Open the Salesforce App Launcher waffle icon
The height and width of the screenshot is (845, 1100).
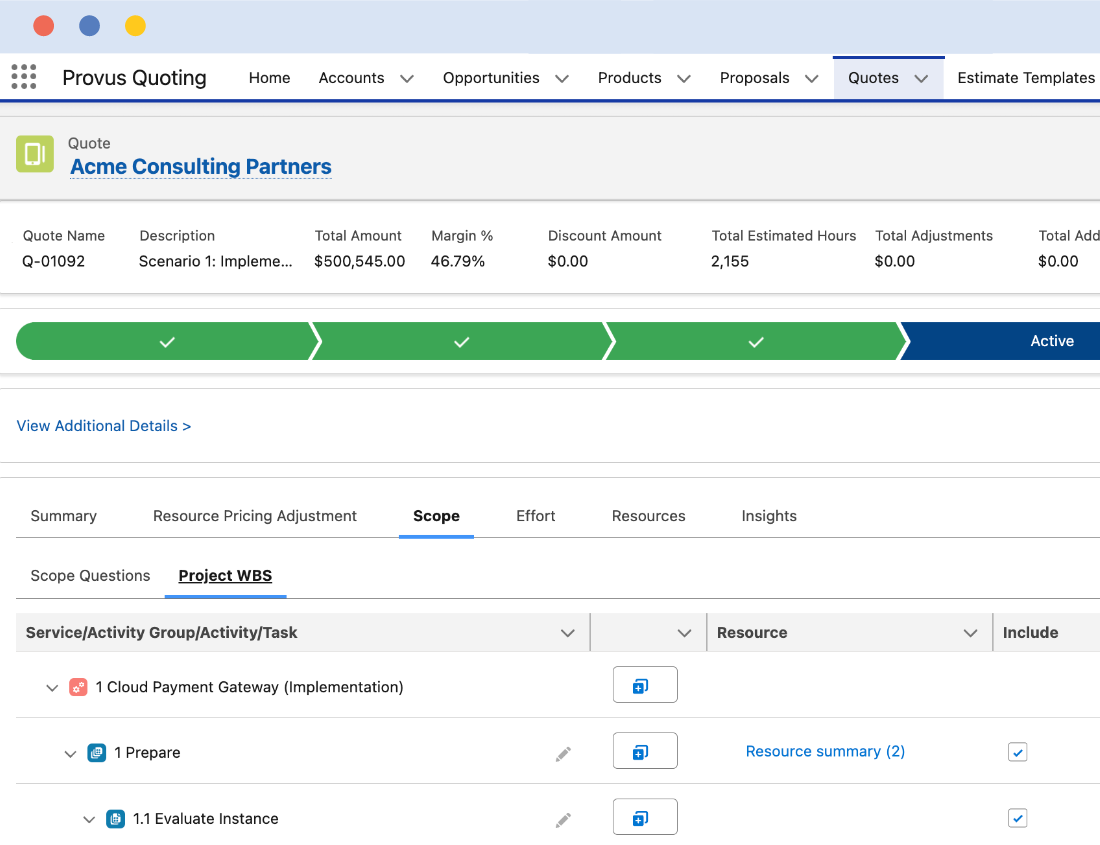pyautogui.click(x=23, y=77)
